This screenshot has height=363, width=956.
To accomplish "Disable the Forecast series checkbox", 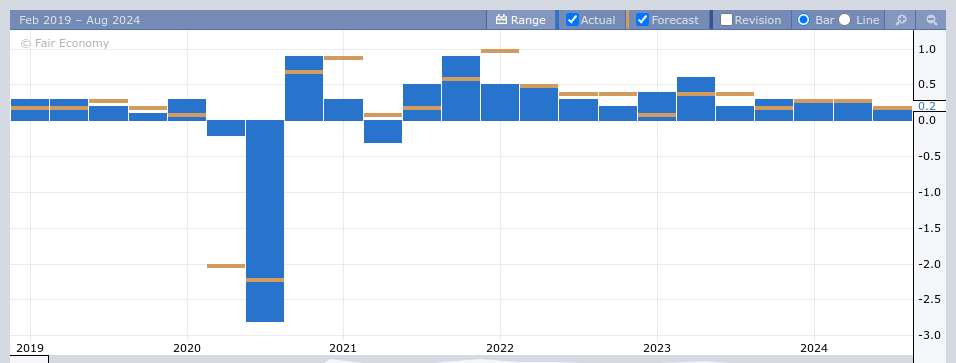I will click(x=642, y=20).
